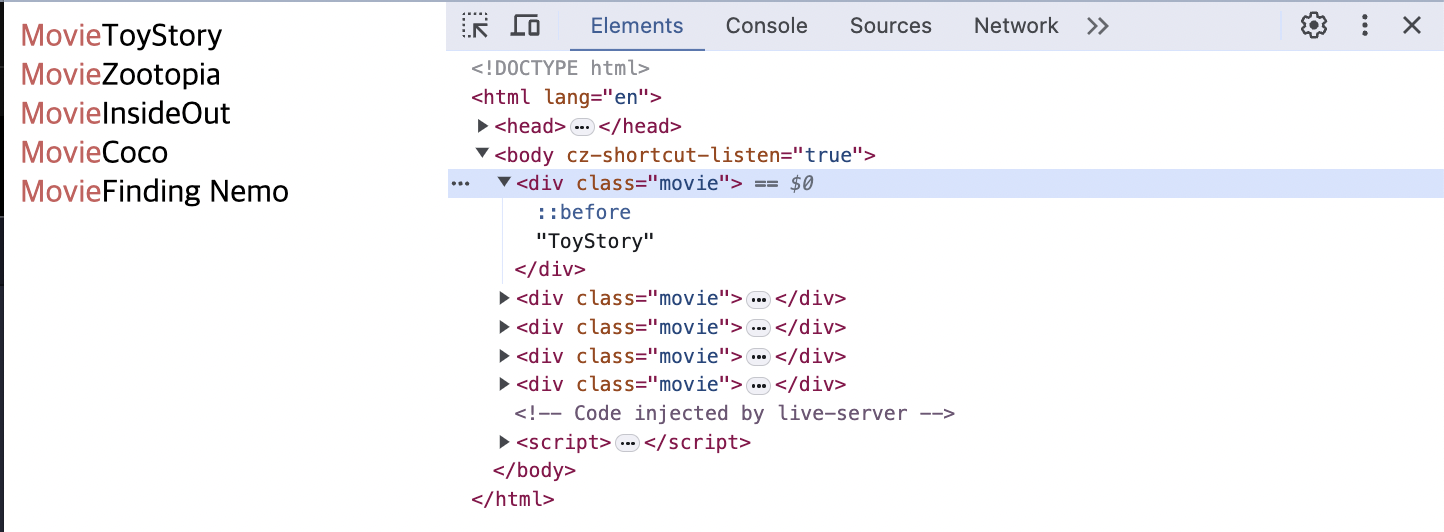The width and height of the screenshot is (1444, 532).
Task: Activate the inspect element picker icon
Action: pos(476,26)
